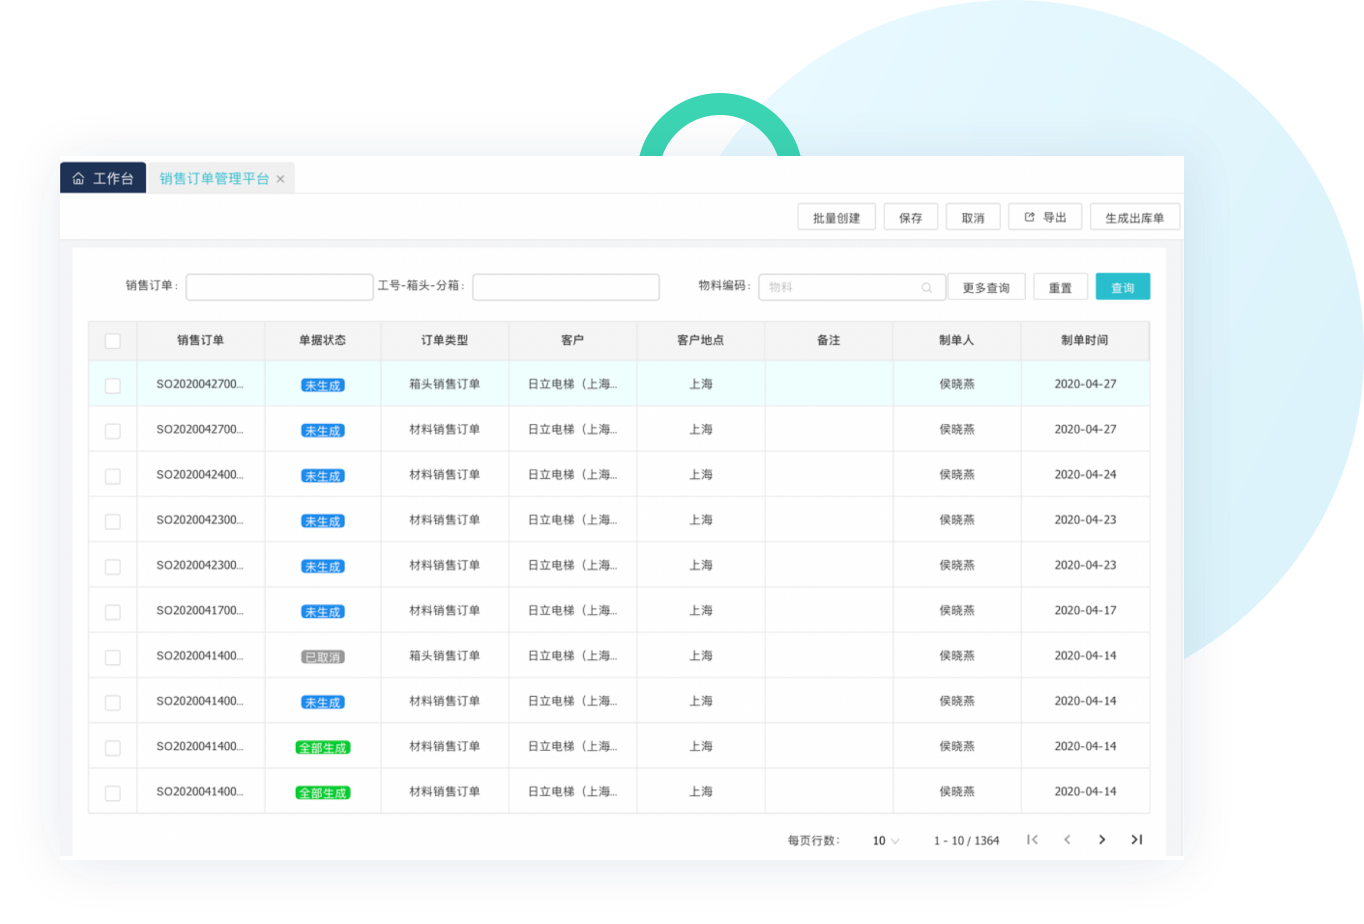Jump to the last page of results
Viewport: 1364px width, 924px height.
point(1136,840)
